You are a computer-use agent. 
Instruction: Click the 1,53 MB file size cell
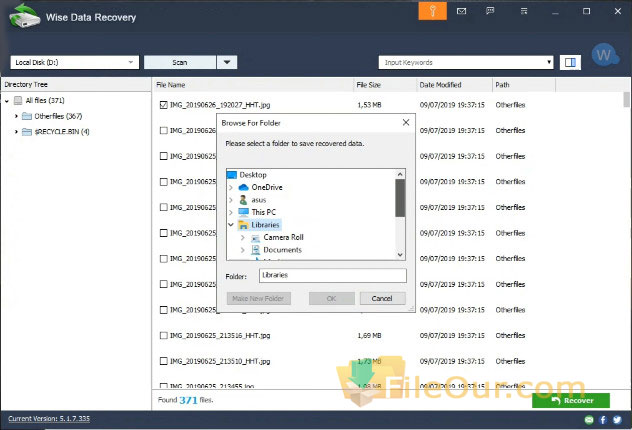pos(369,105)
